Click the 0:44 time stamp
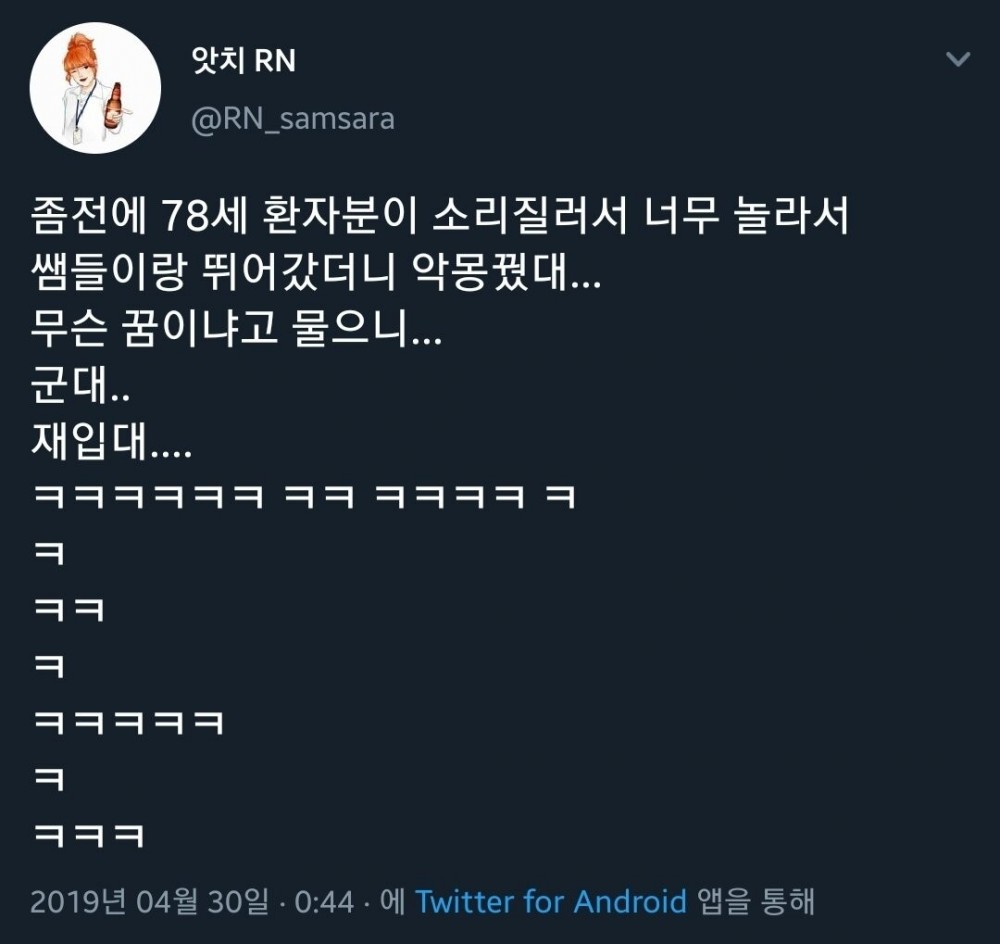Image resolution: width=1000 pixels, height=944 pixels. pos(324,903)
